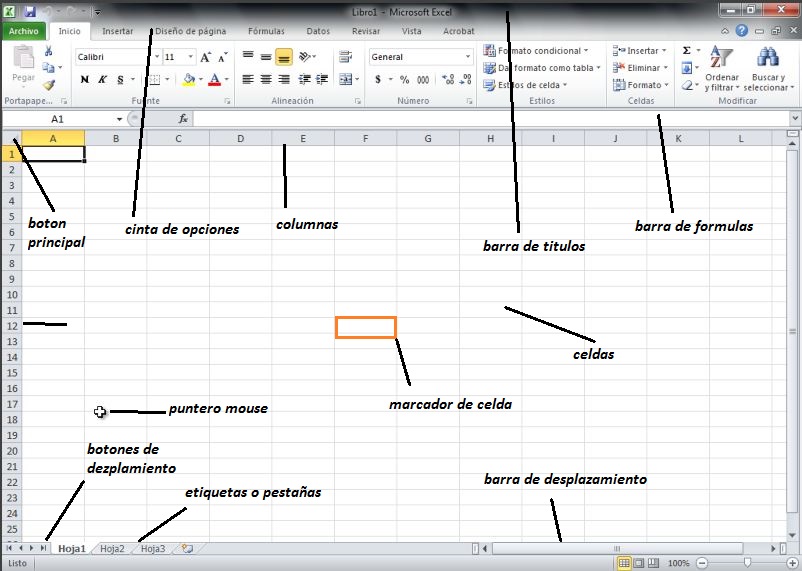Click the insert function fx icon
Viewport: 802px width, 571px height.
183,118
